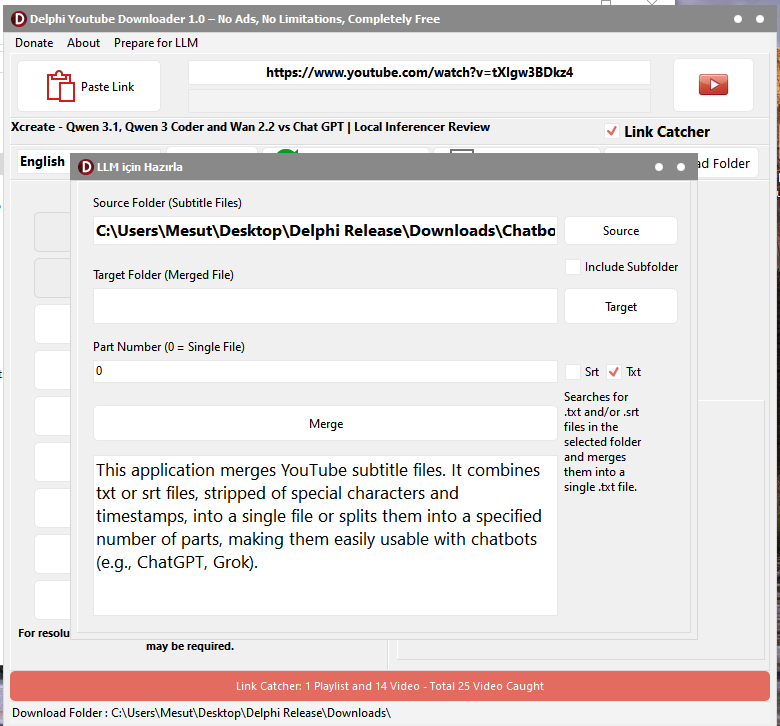Open the English language dropdown
Image resolution: width=780 pixels, height=726 pixels.
point(44,161)
